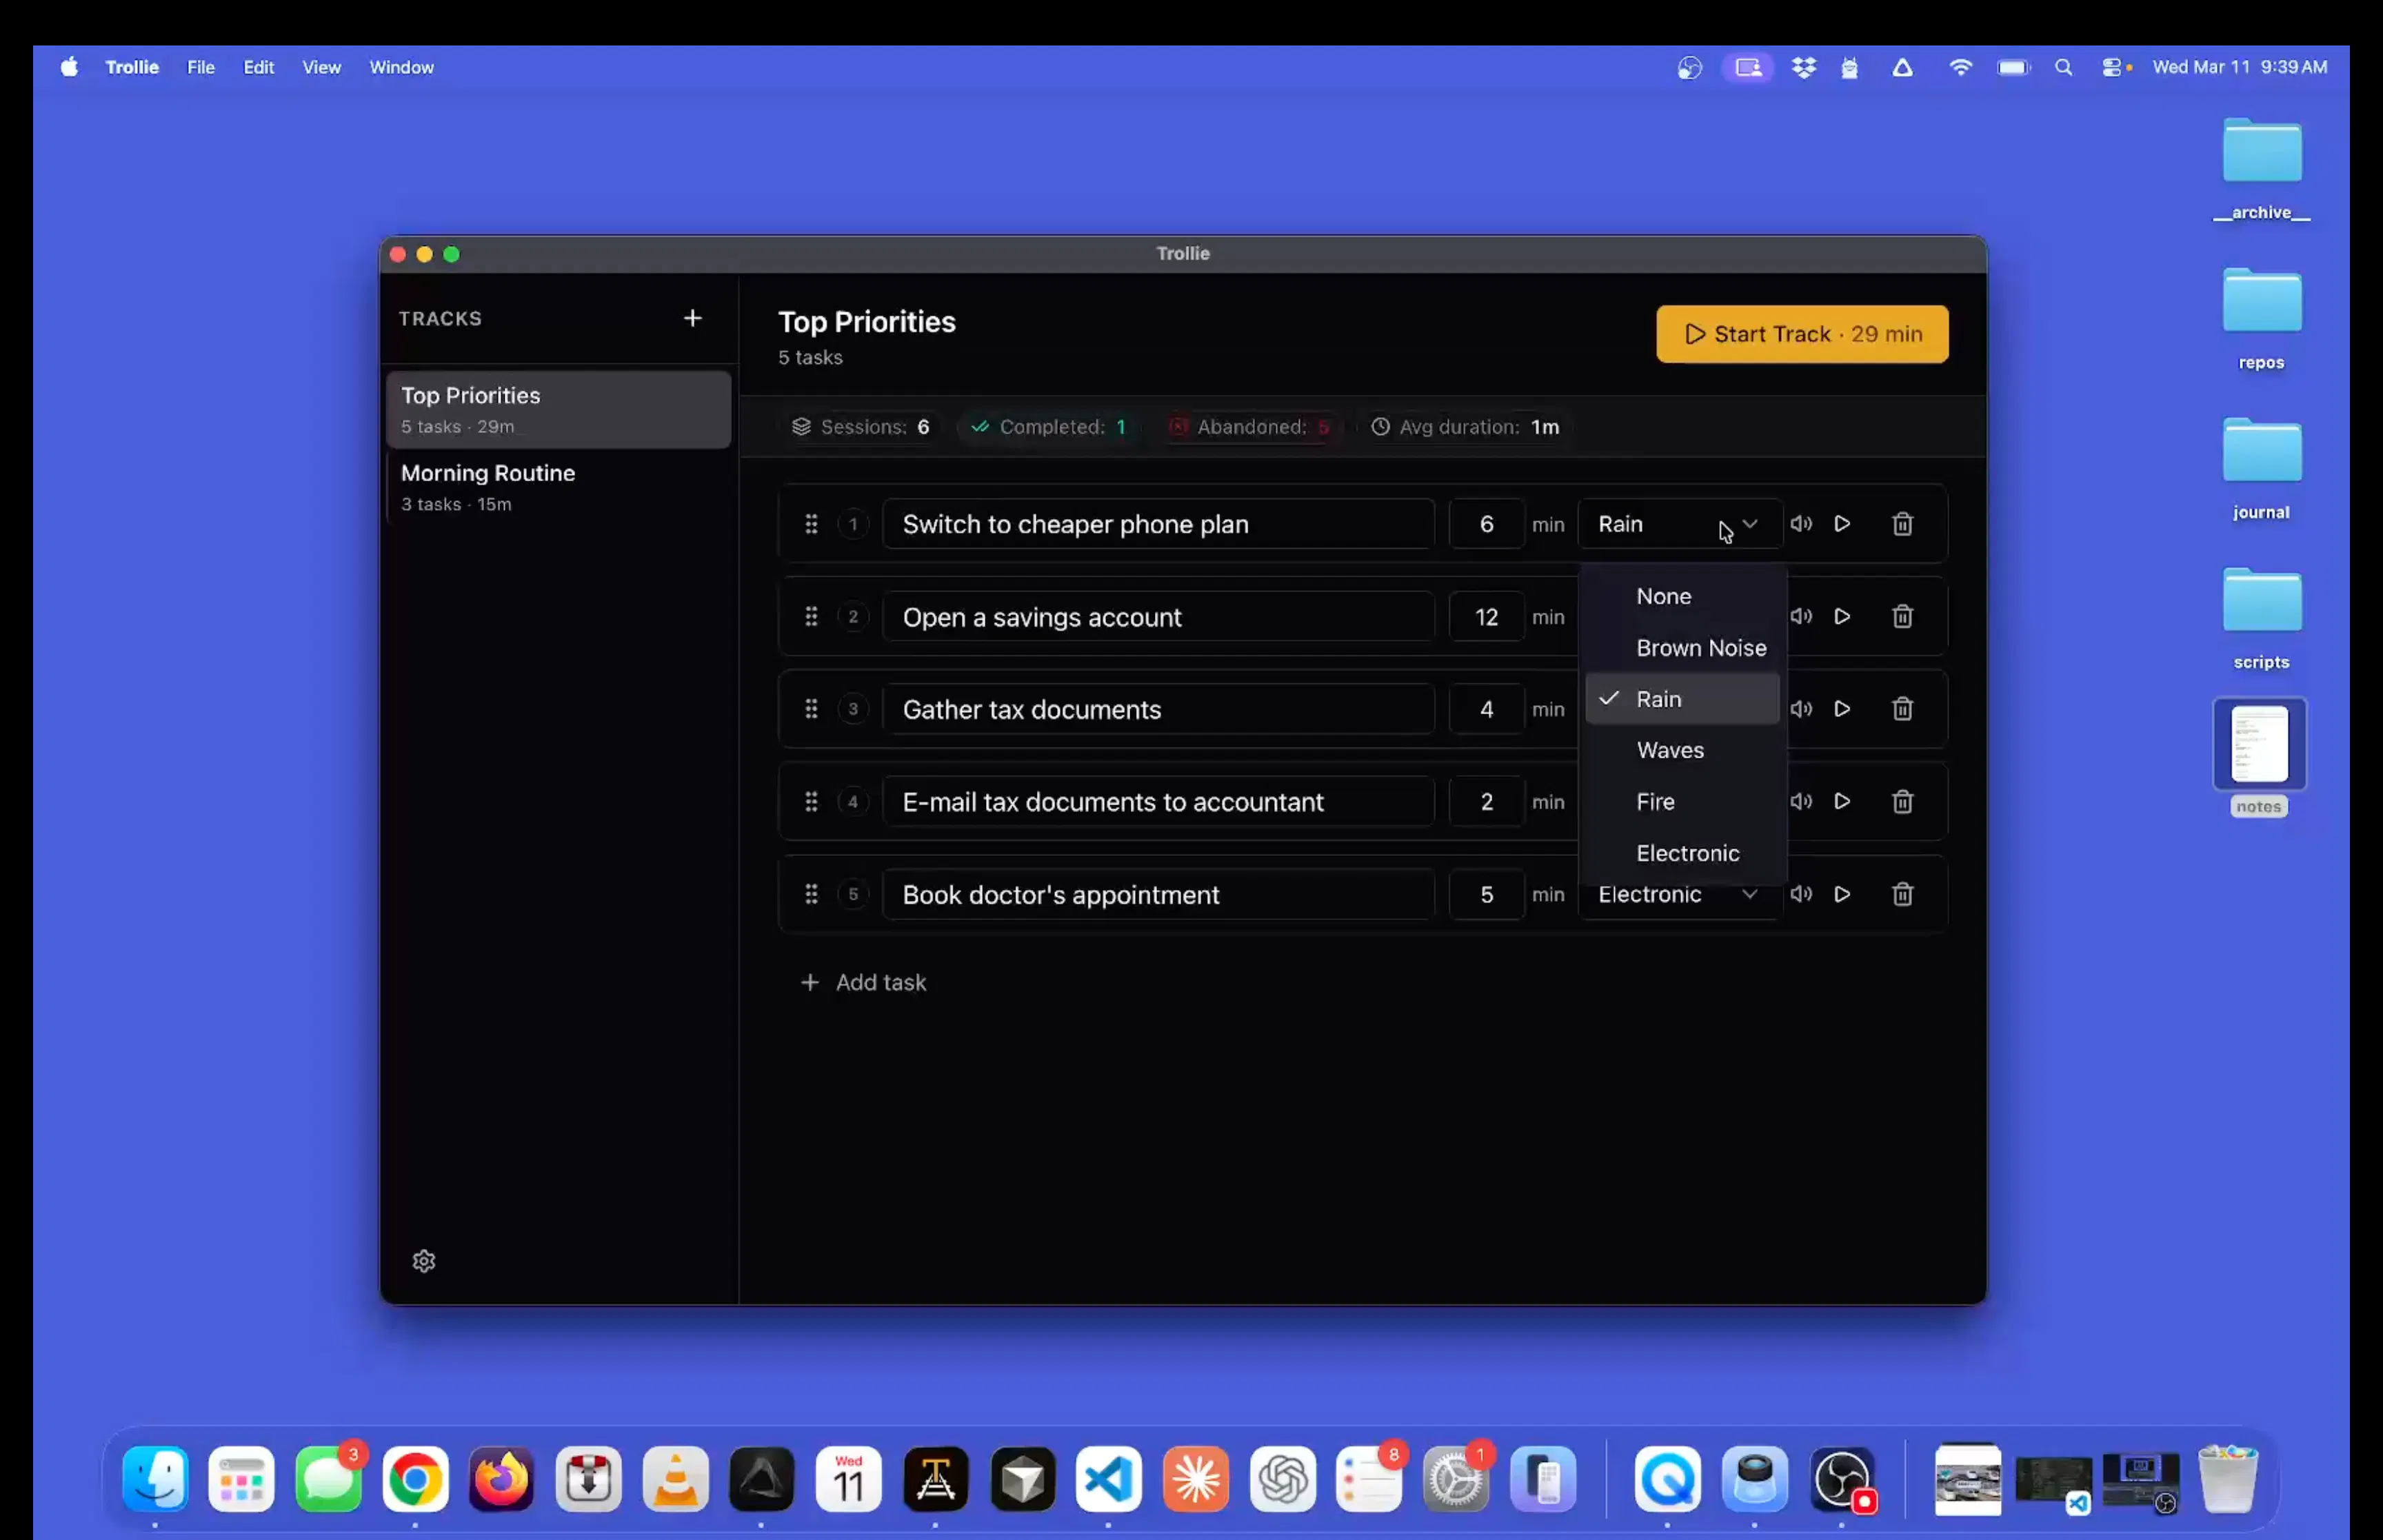Viewport: 2383px width, 1540px height.
Task: Grab drag handle of Book doctor's appointment
Action: coord(811,894)
